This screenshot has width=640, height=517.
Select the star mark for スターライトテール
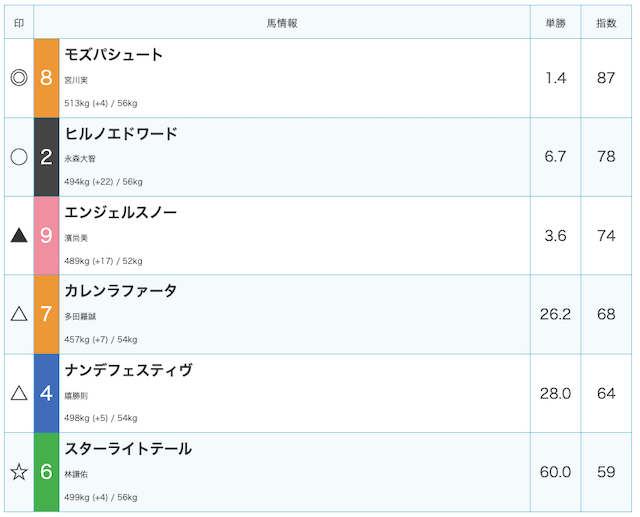[x=19, y=472]
